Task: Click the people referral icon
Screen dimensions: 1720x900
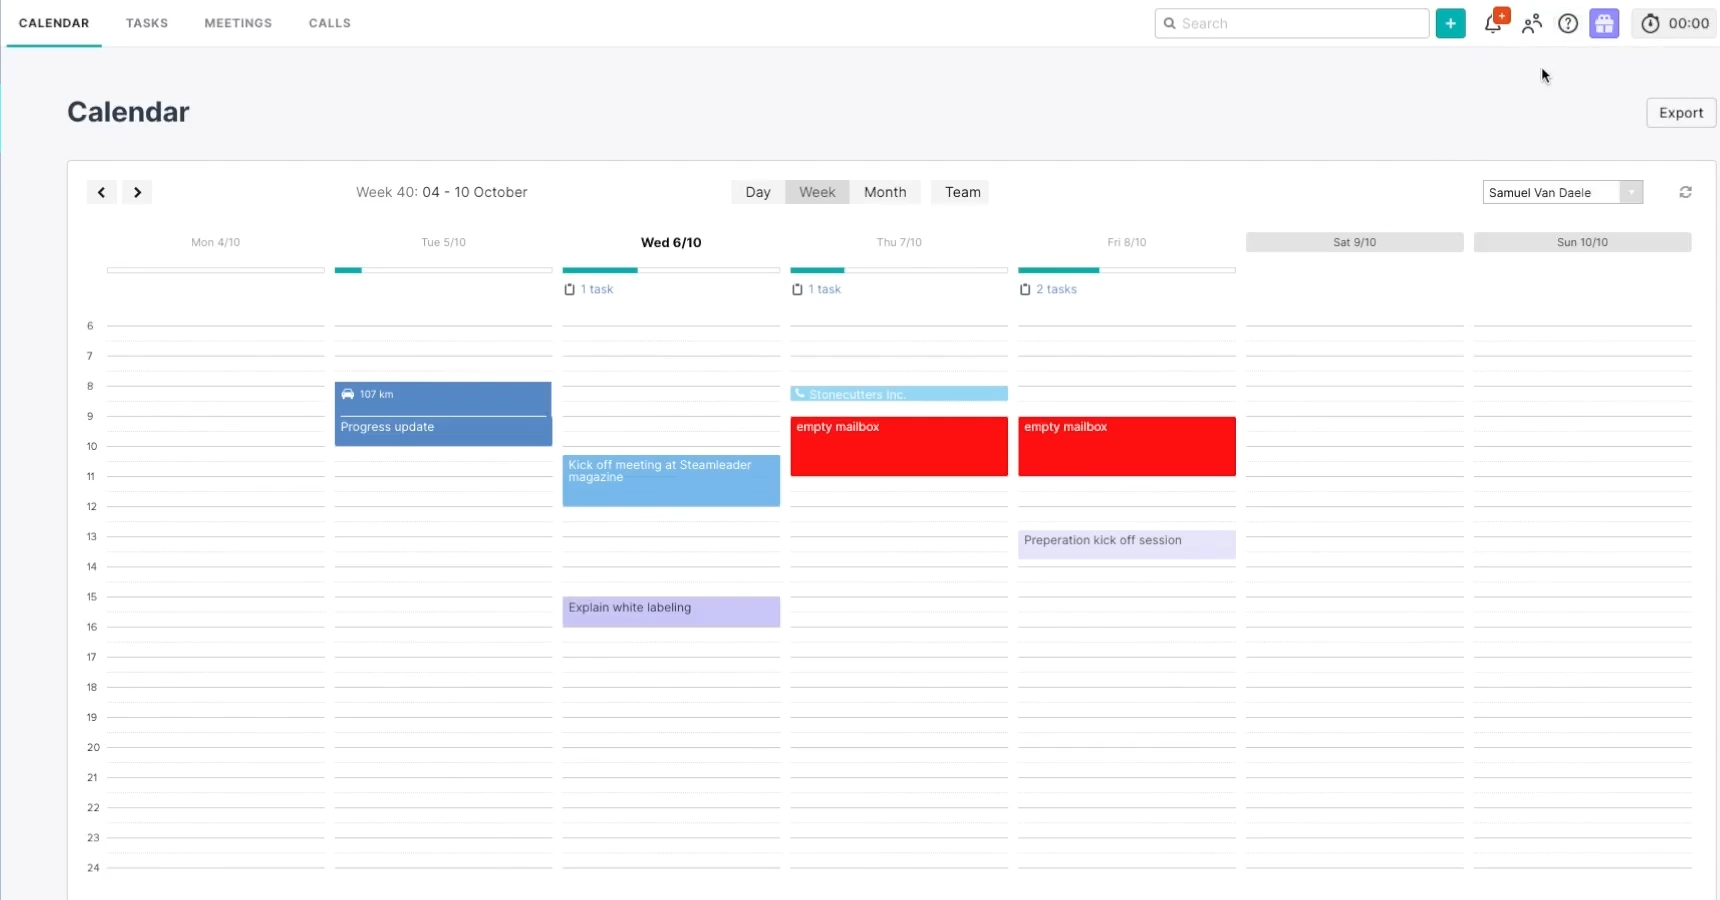Action: coord(1531,24)
